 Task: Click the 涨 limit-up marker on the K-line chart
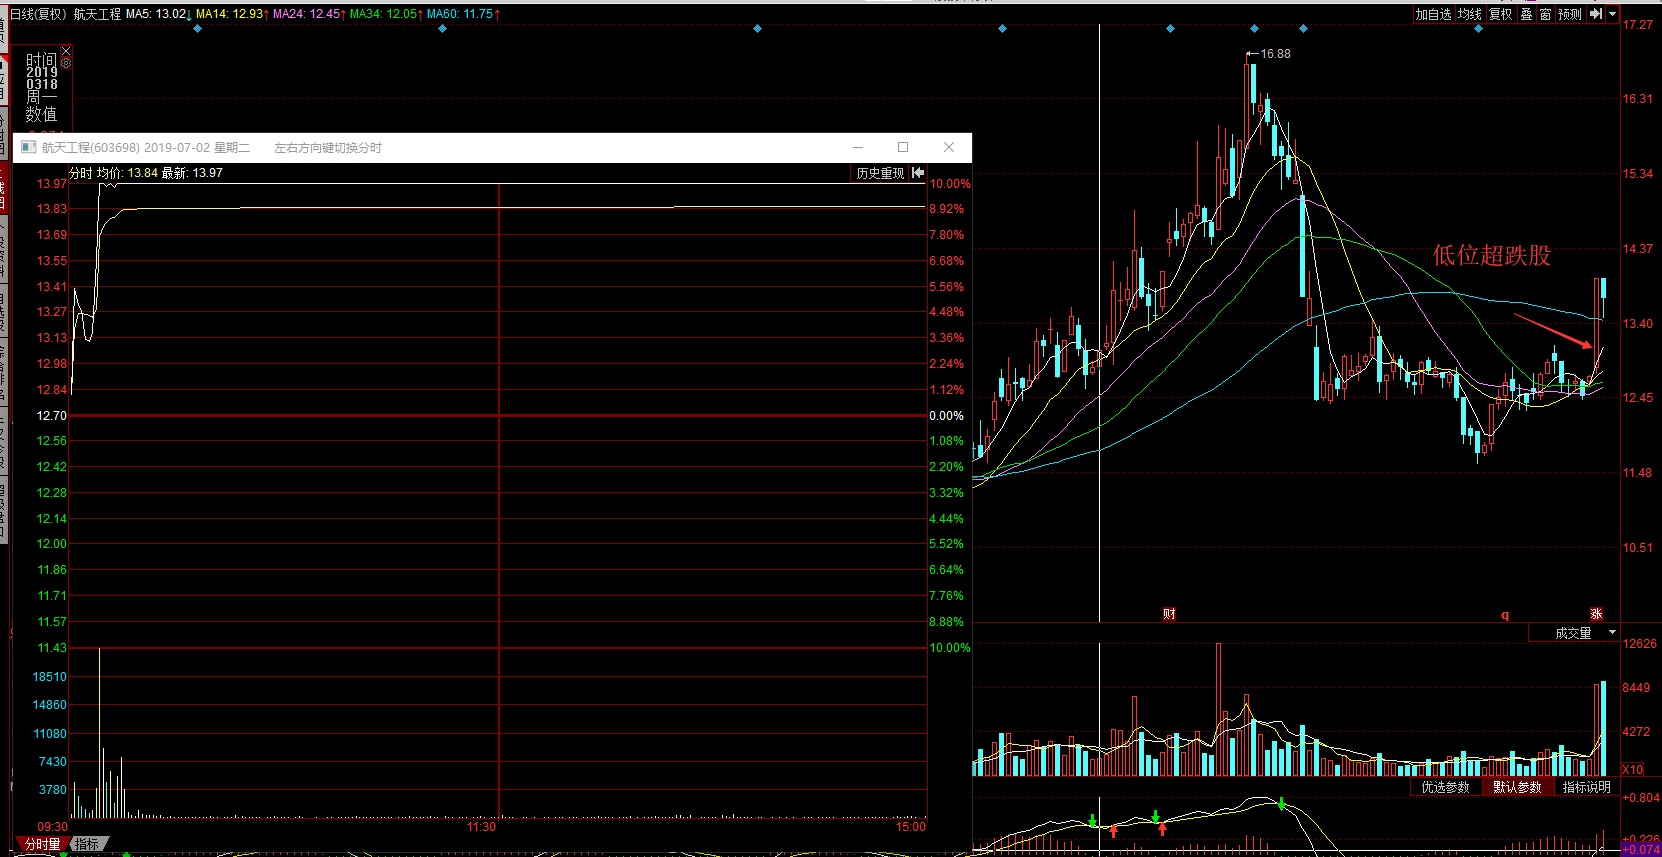pyautogui.click(x=1596, y=614)
